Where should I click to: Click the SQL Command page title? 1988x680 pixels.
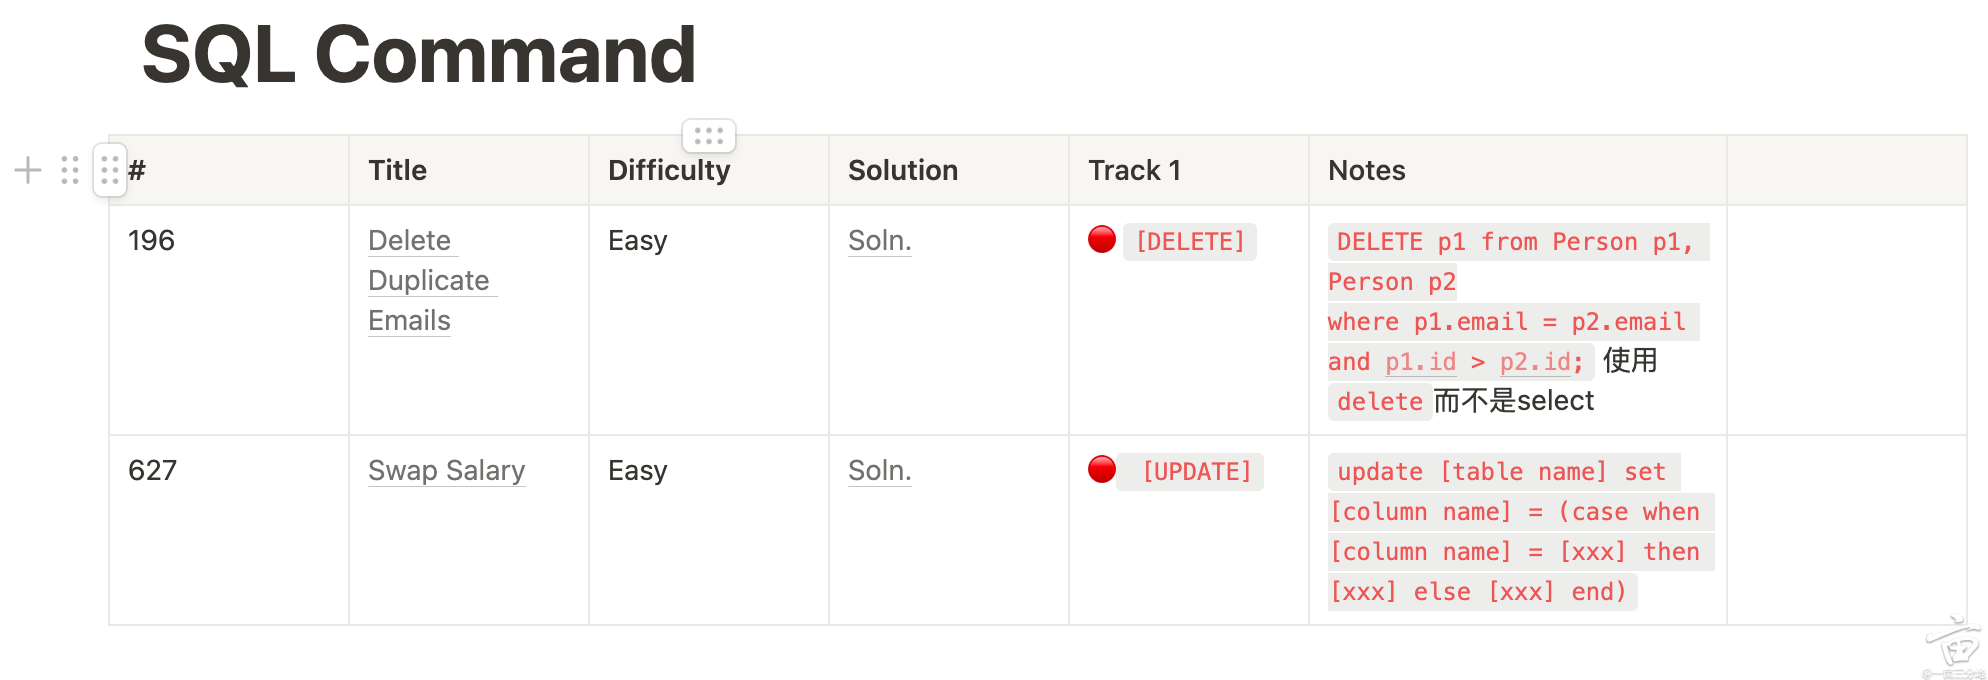[x=419, y=55]
